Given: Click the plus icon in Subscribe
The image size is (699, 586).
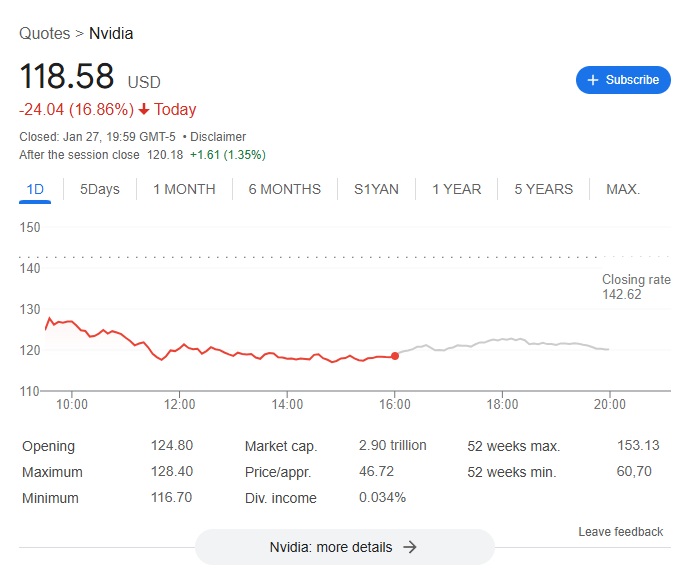Looking at the screenshot, I should (x=592, y=80).
